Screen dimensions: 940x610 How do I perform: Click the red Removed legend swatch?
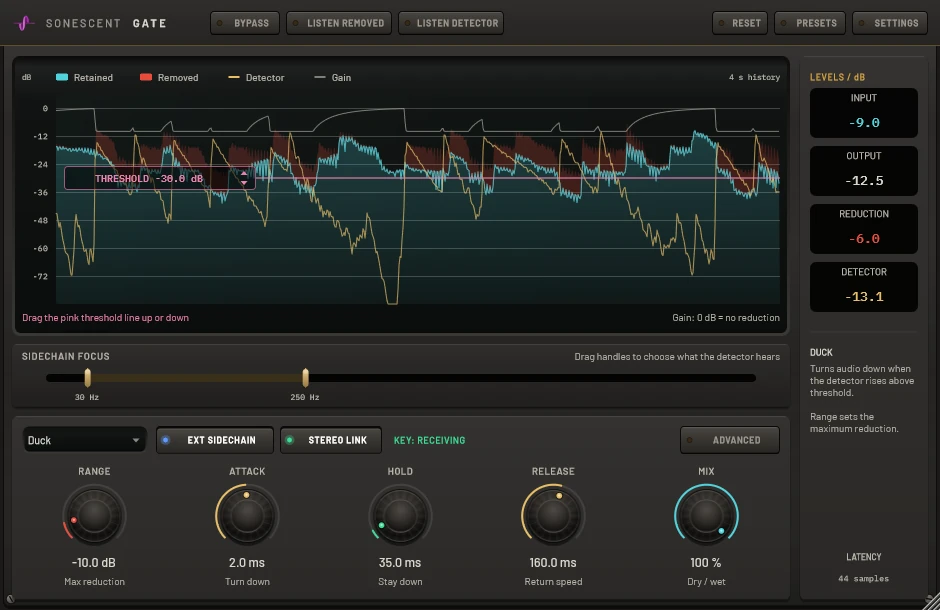click(x=146, y=77)
